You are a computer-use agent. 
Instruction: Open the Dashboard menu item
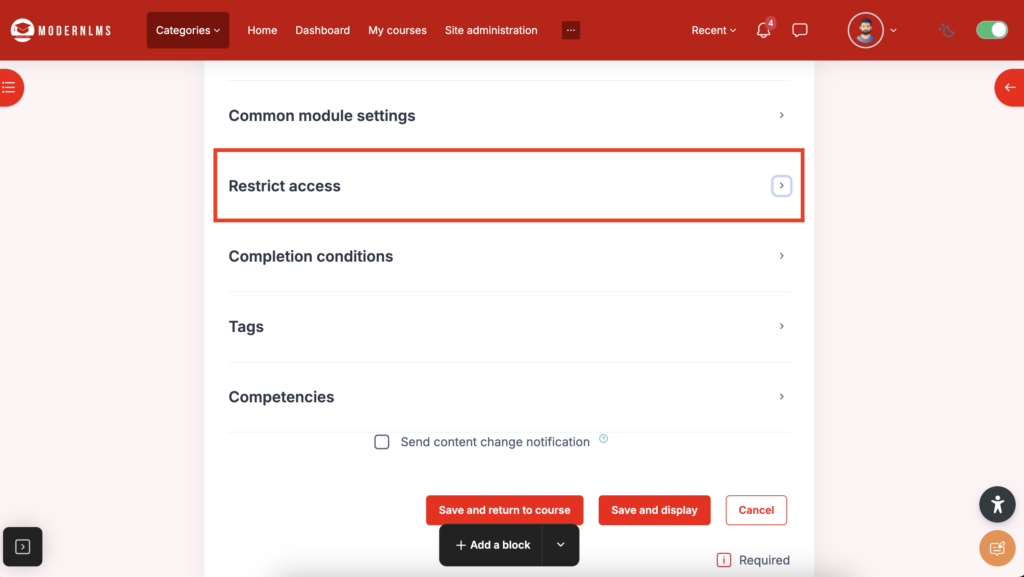point(322,31)
